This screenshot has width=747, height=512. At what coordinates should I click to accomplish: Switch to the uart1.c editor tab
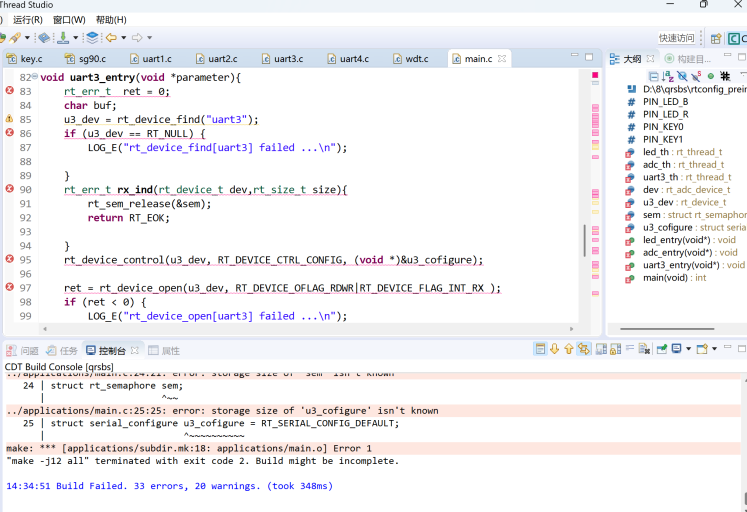(x=151, y=59)
